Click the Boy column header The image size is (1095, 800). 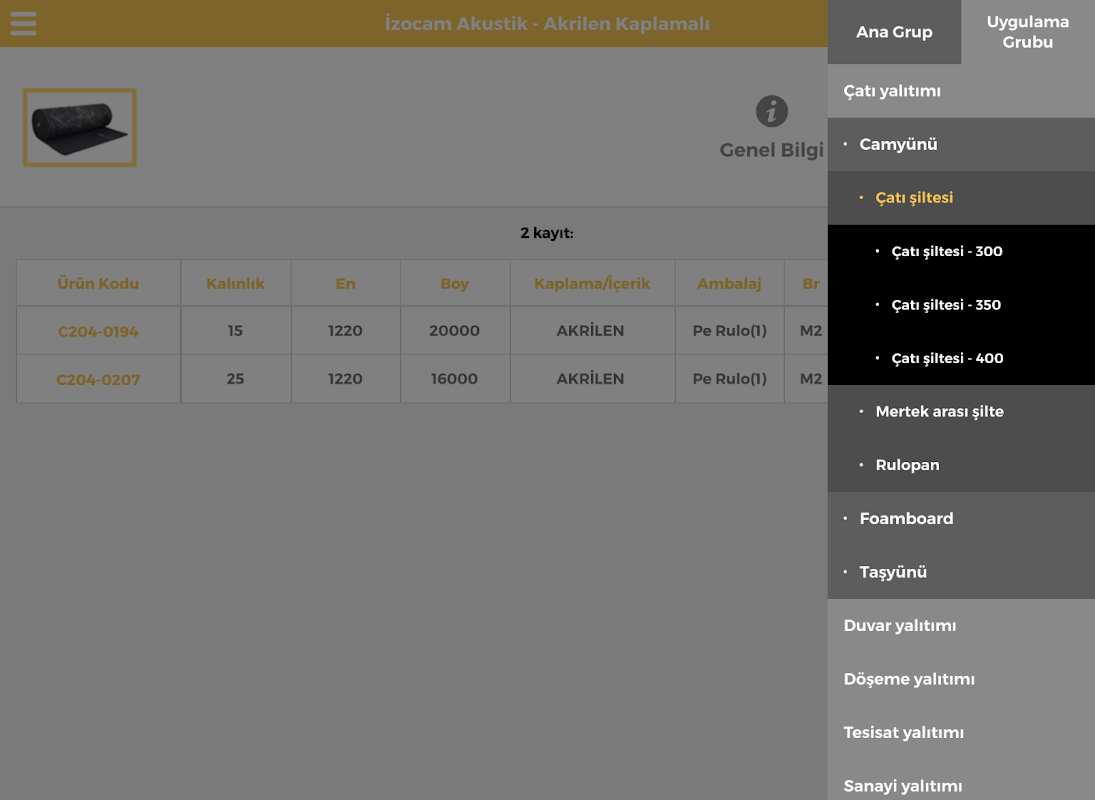coord(455,283)
